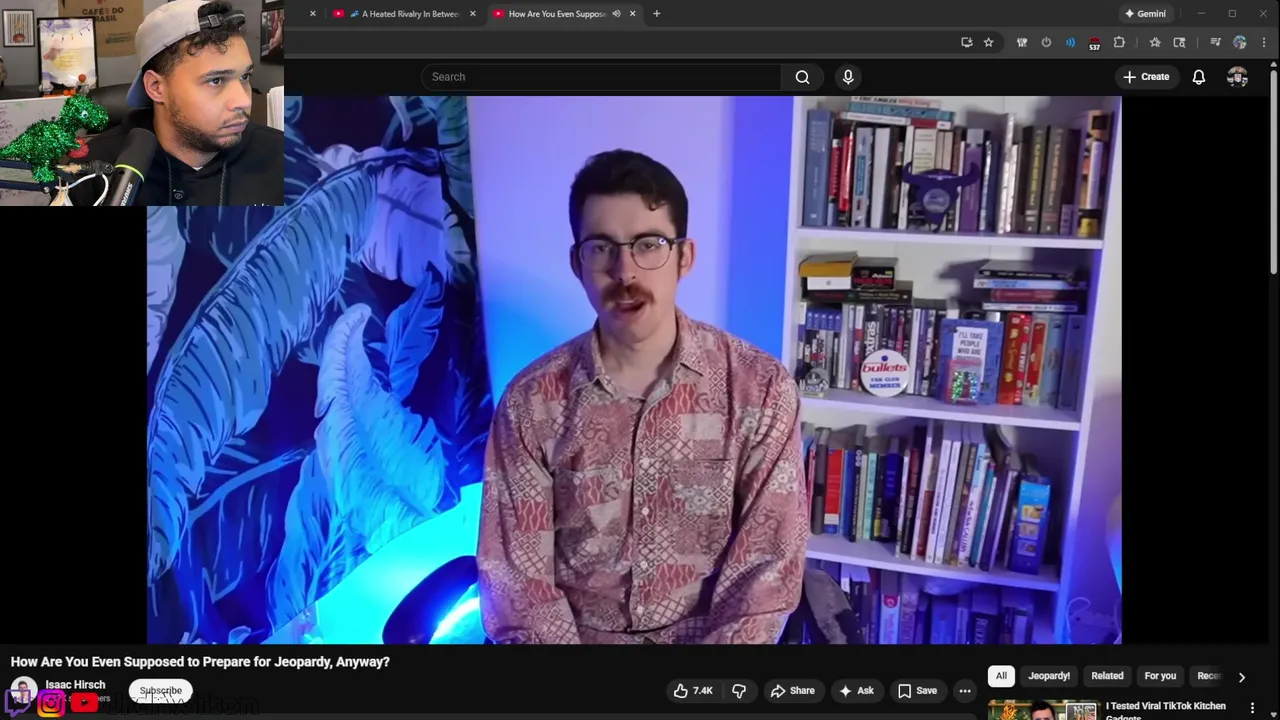Click the power button extension icon
1280x720 pixels.
click(x=1046, y=43)
